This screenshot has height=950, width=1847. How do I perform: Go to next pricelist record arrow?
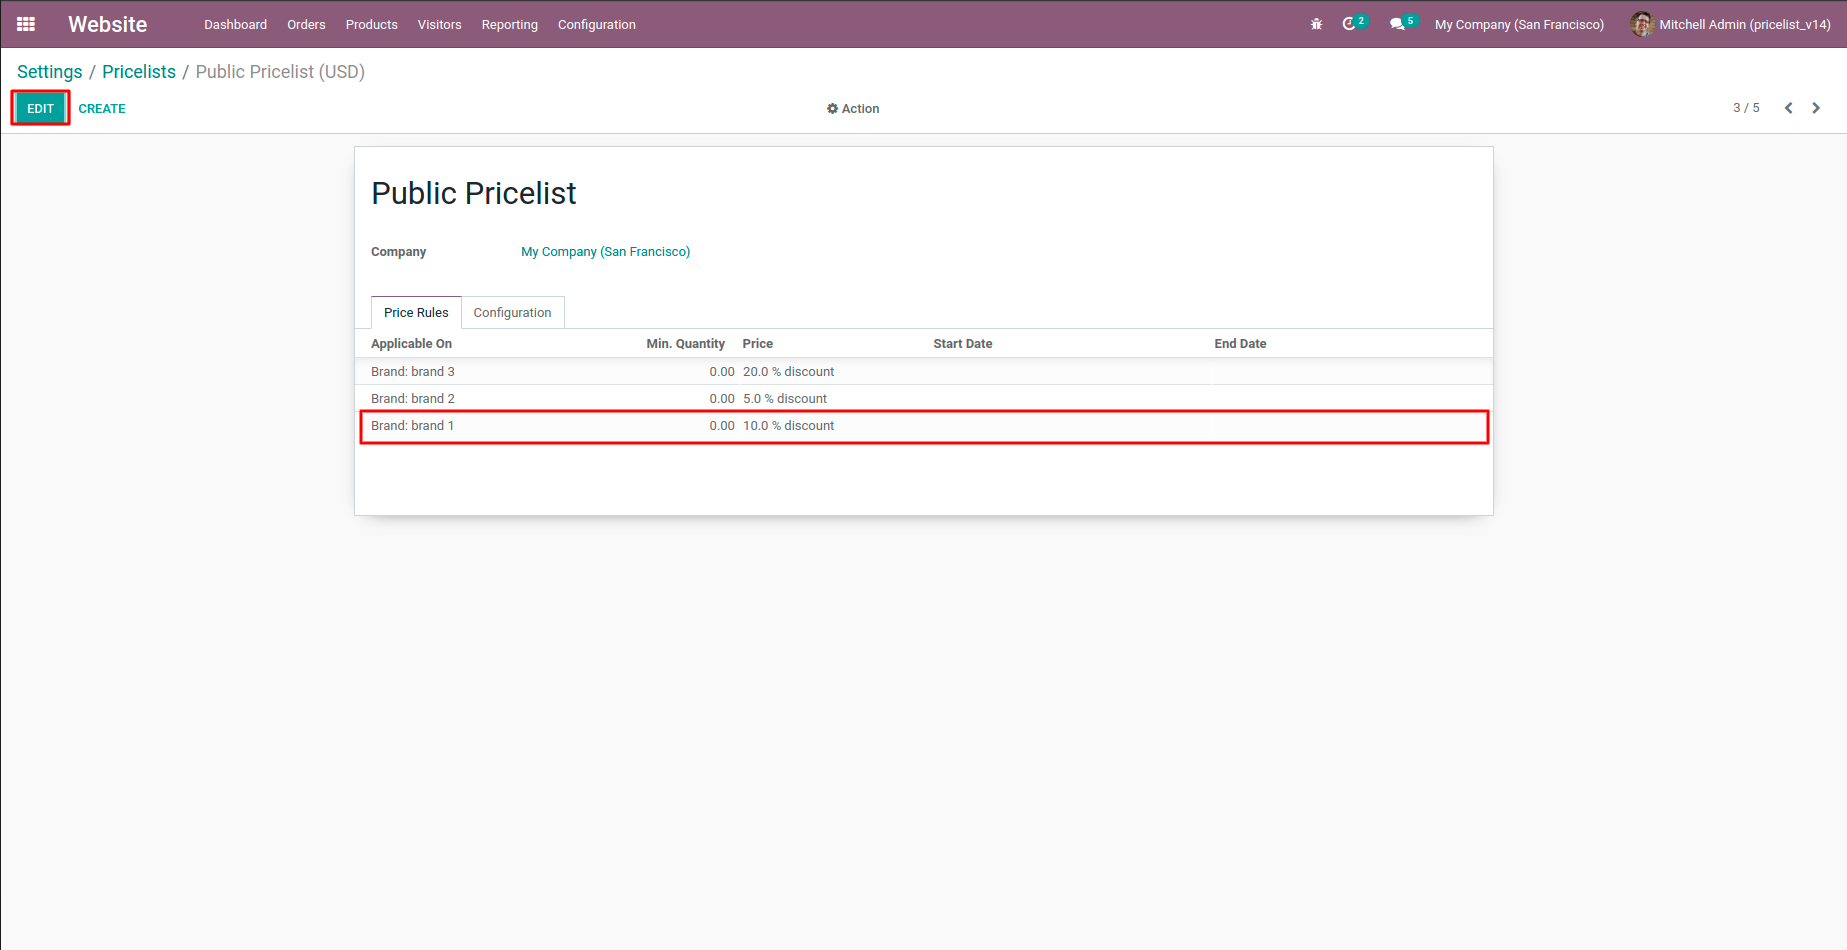[1816, 108]
